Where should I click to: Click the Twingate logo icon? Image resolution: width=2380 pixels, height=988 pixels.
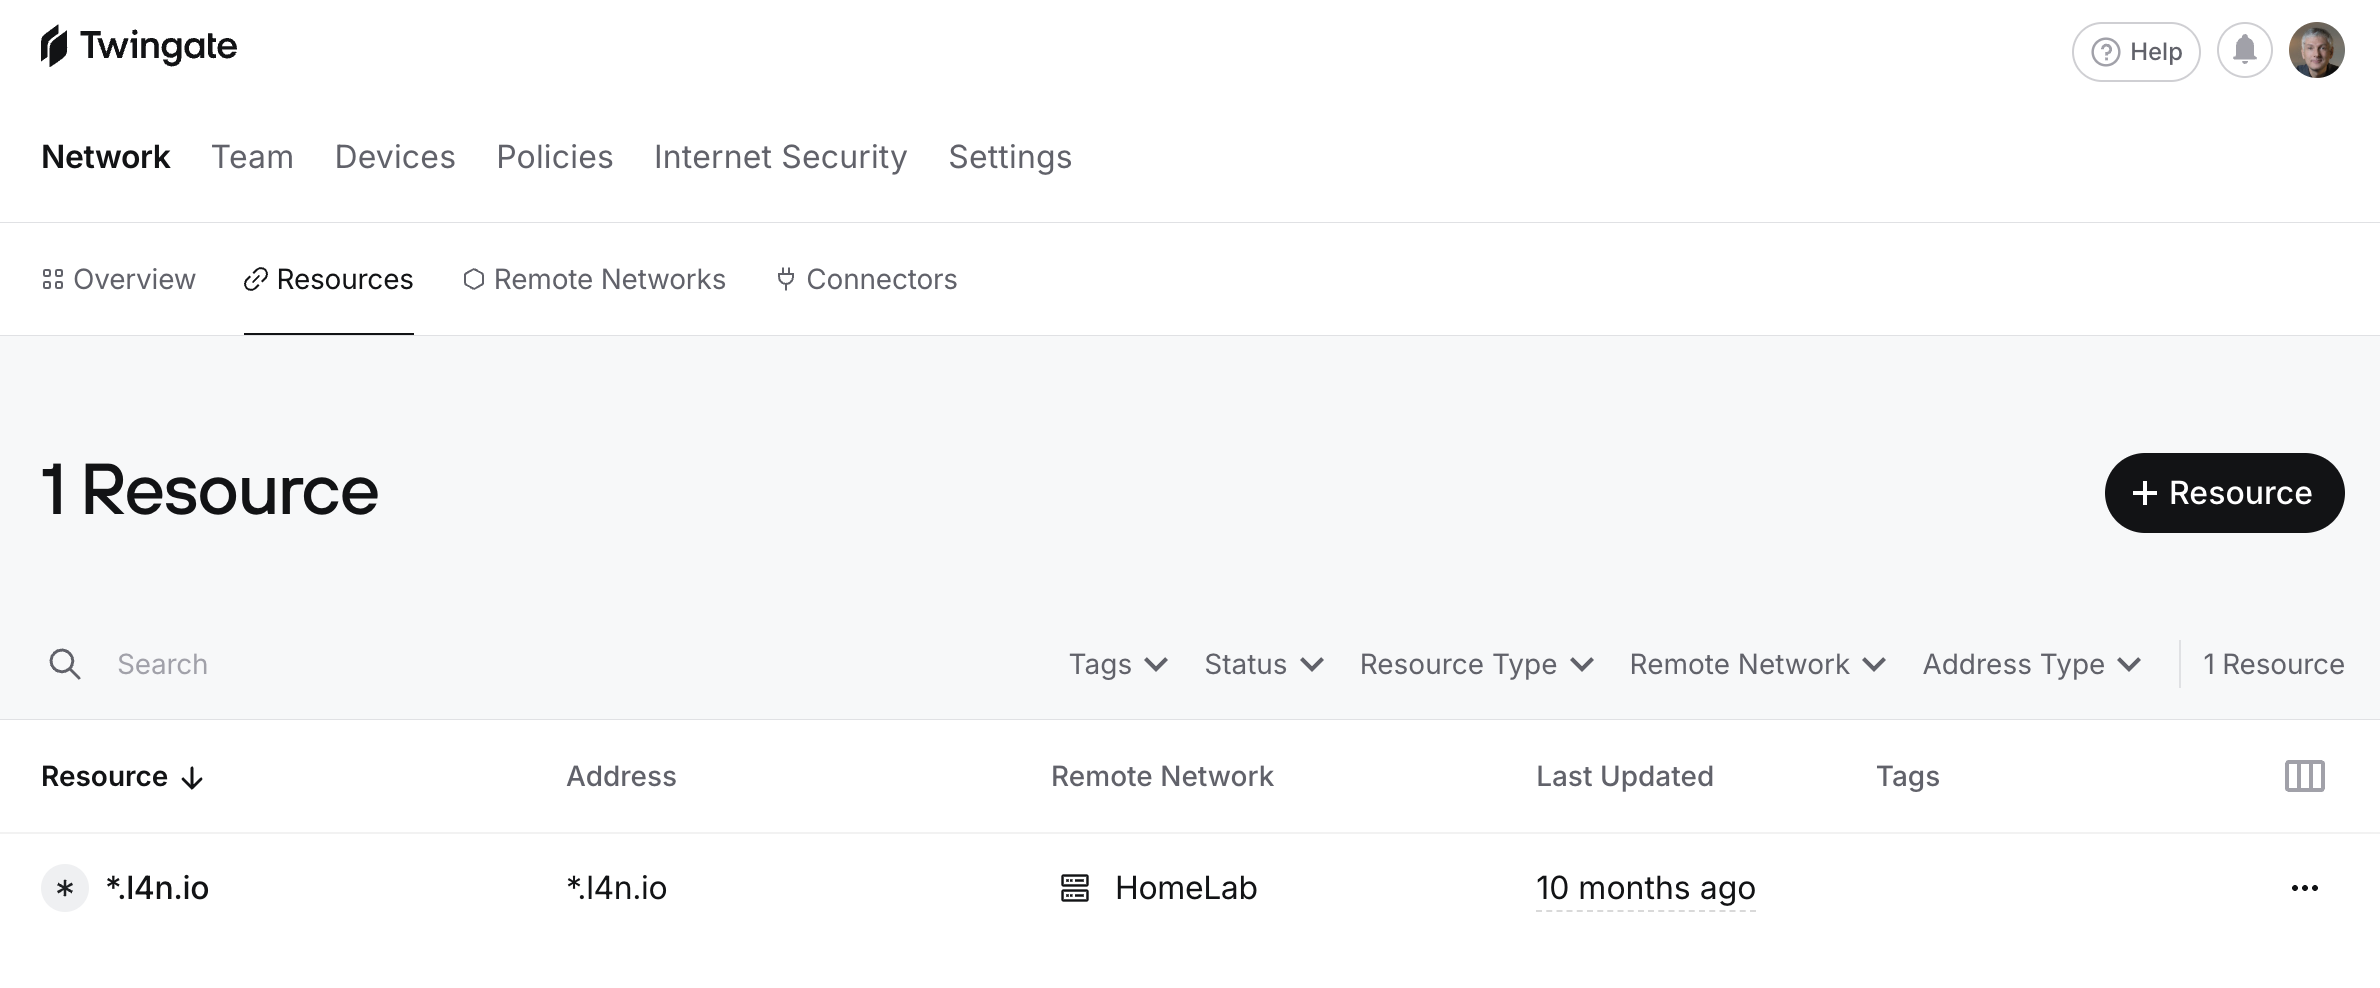pos(54,46)
